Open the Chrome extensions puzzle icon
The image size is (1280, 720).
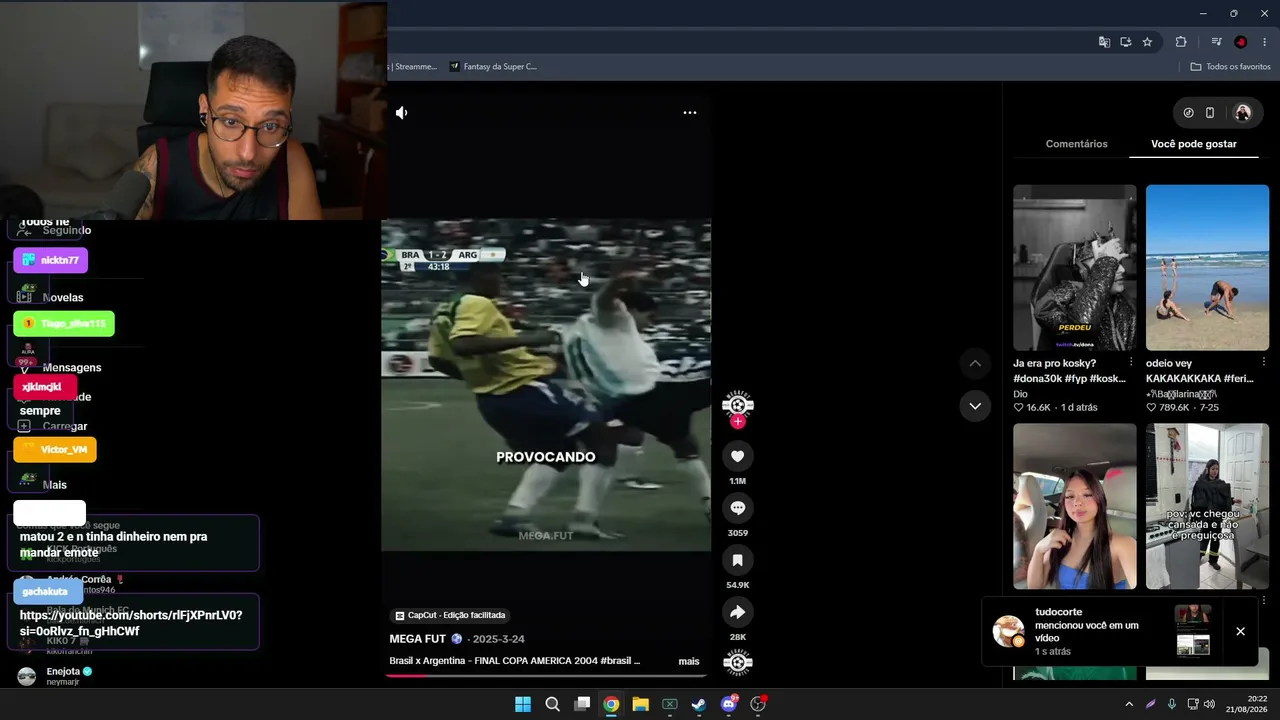(x=1181, y=42)
